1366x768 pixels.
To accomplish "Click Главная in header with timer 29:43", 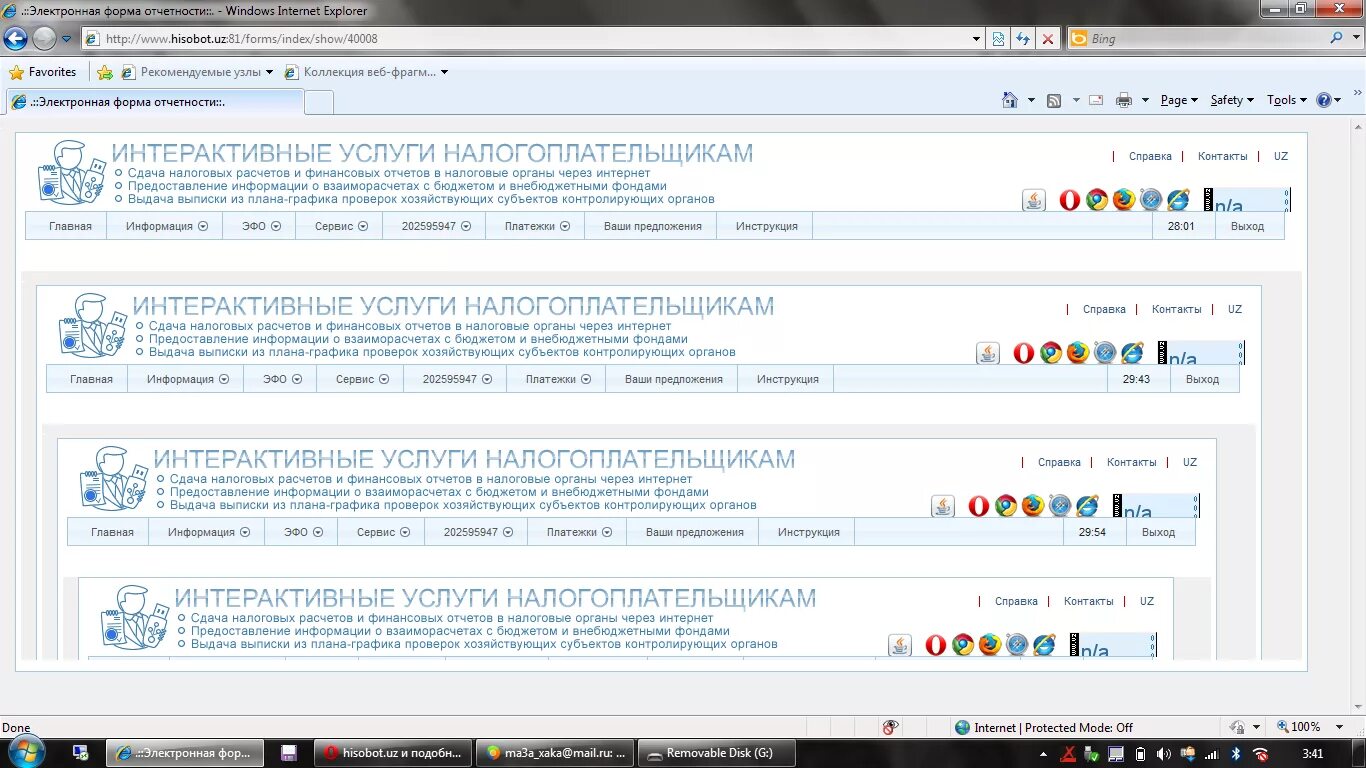I will pos(92,379).
